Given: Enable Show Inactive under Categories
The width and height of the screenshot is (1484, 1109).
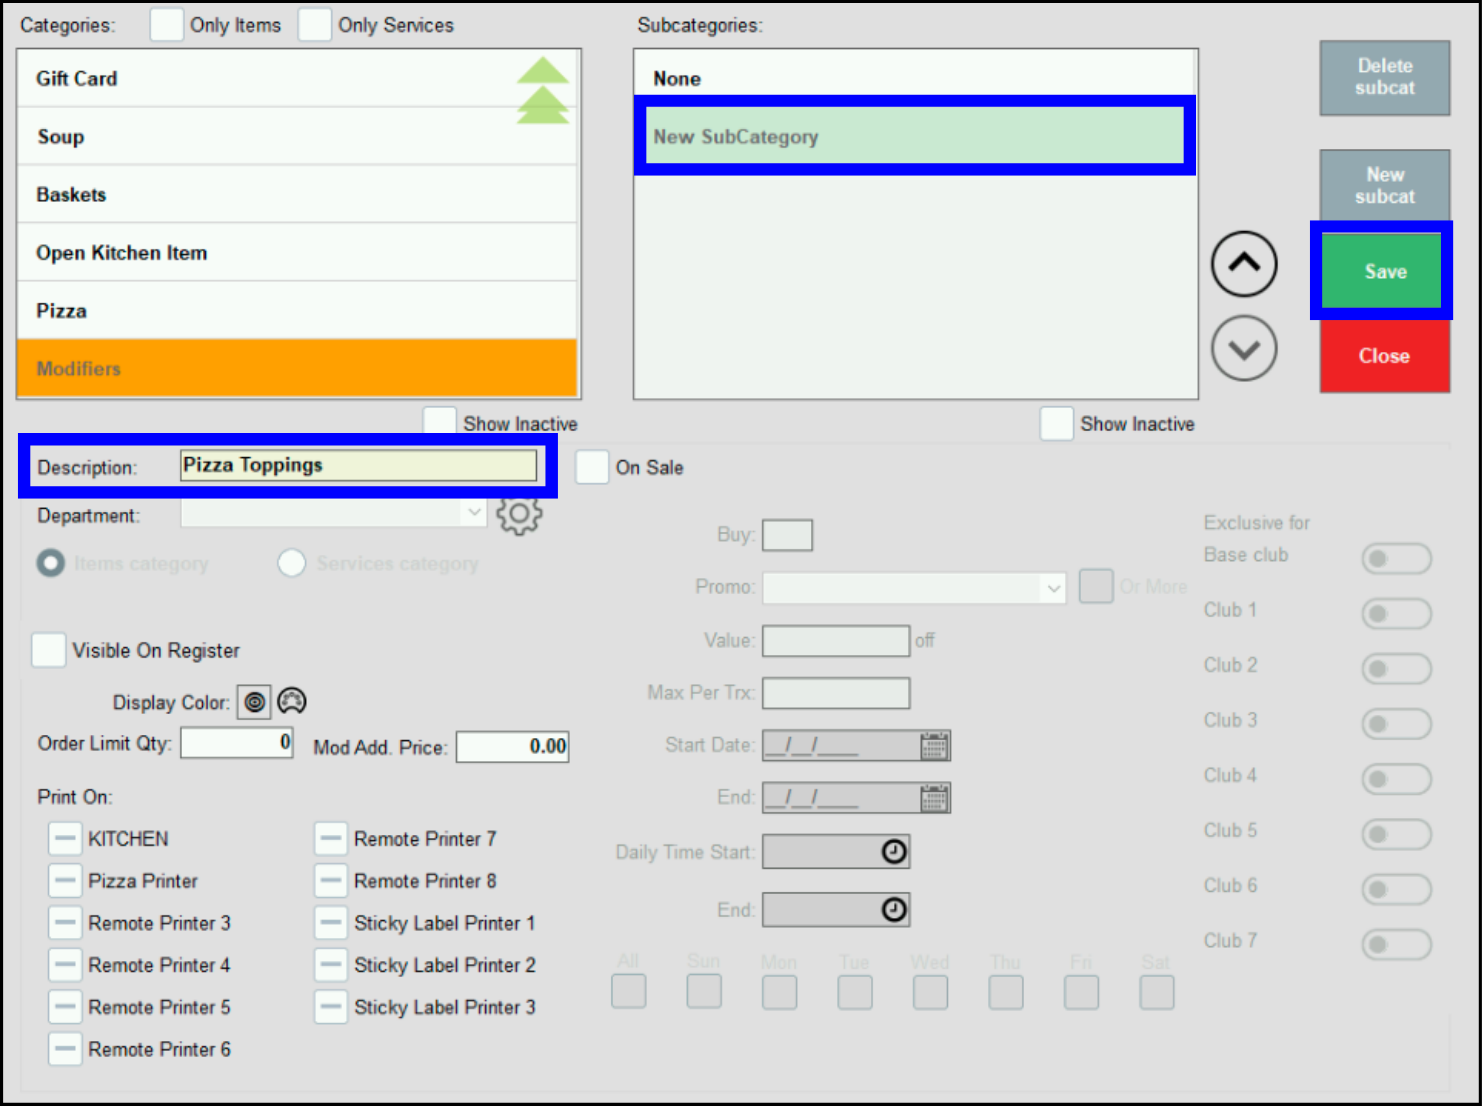Looking at the screenshot, I should click(x=440, y=423).
